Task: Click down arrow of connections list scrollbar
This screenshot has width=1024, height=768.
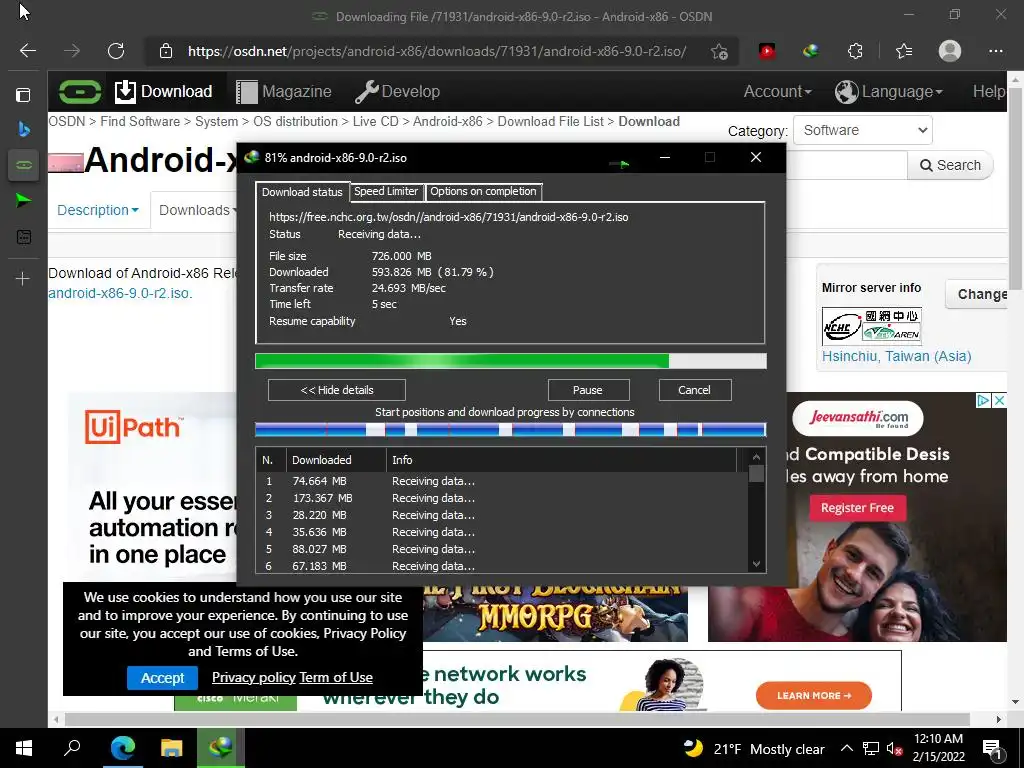Action: point(756,564)
